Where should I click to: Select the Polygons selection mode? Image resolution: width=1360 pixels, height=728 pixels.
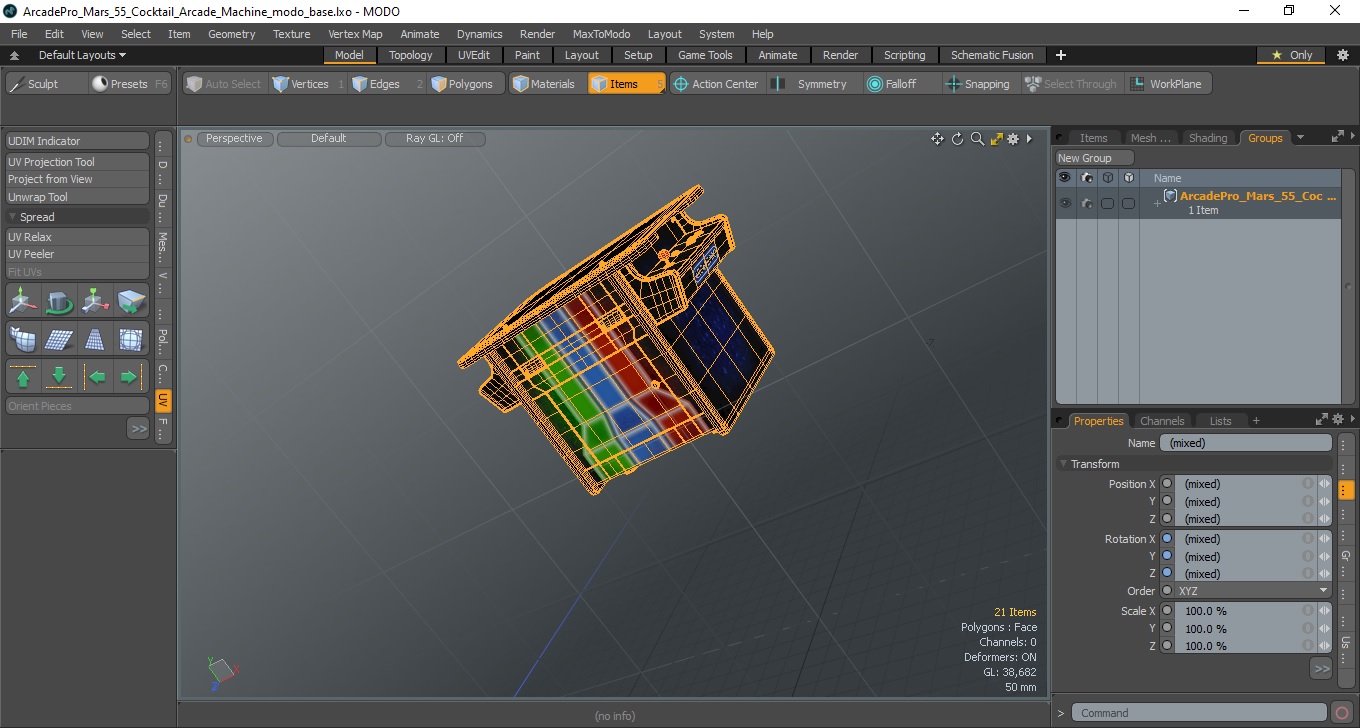[462, 84]
